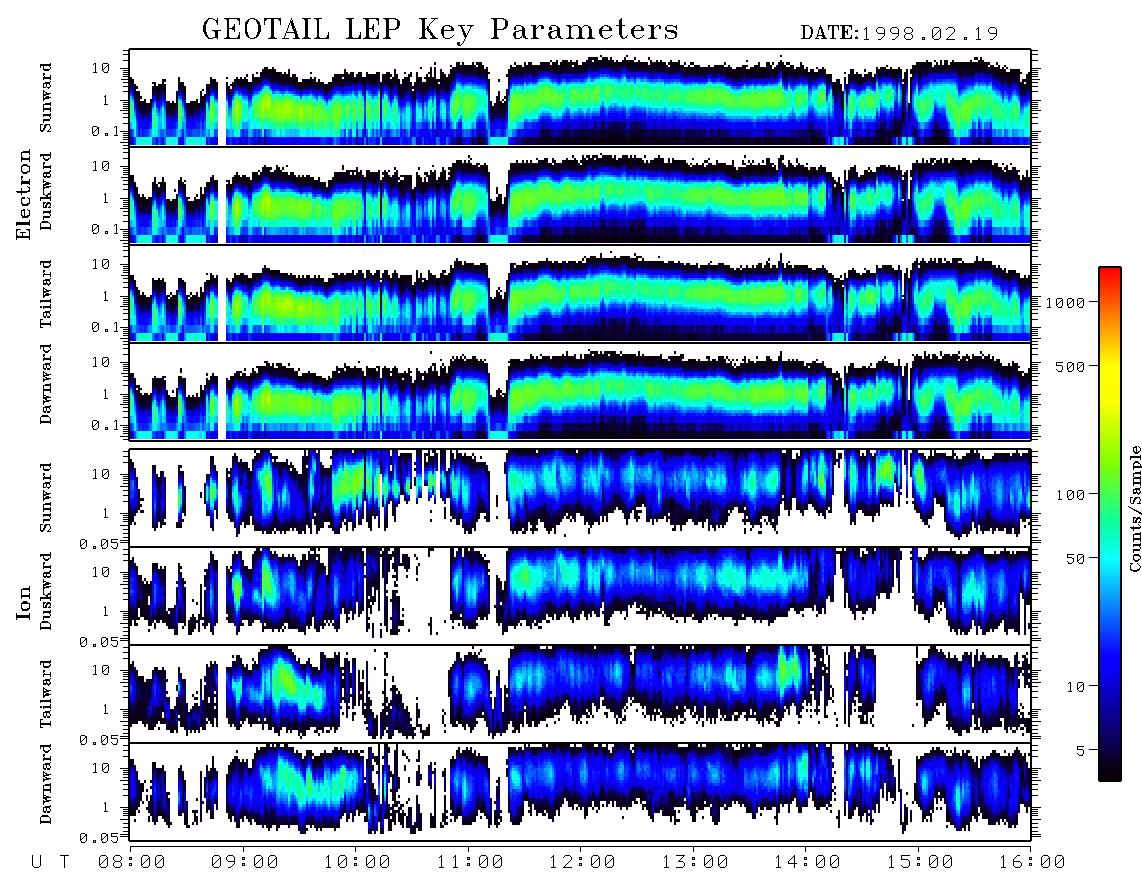Click the UT axis label
Image resolution: width=1142 pixels, height=880 pixels.
tap(50, 862)
